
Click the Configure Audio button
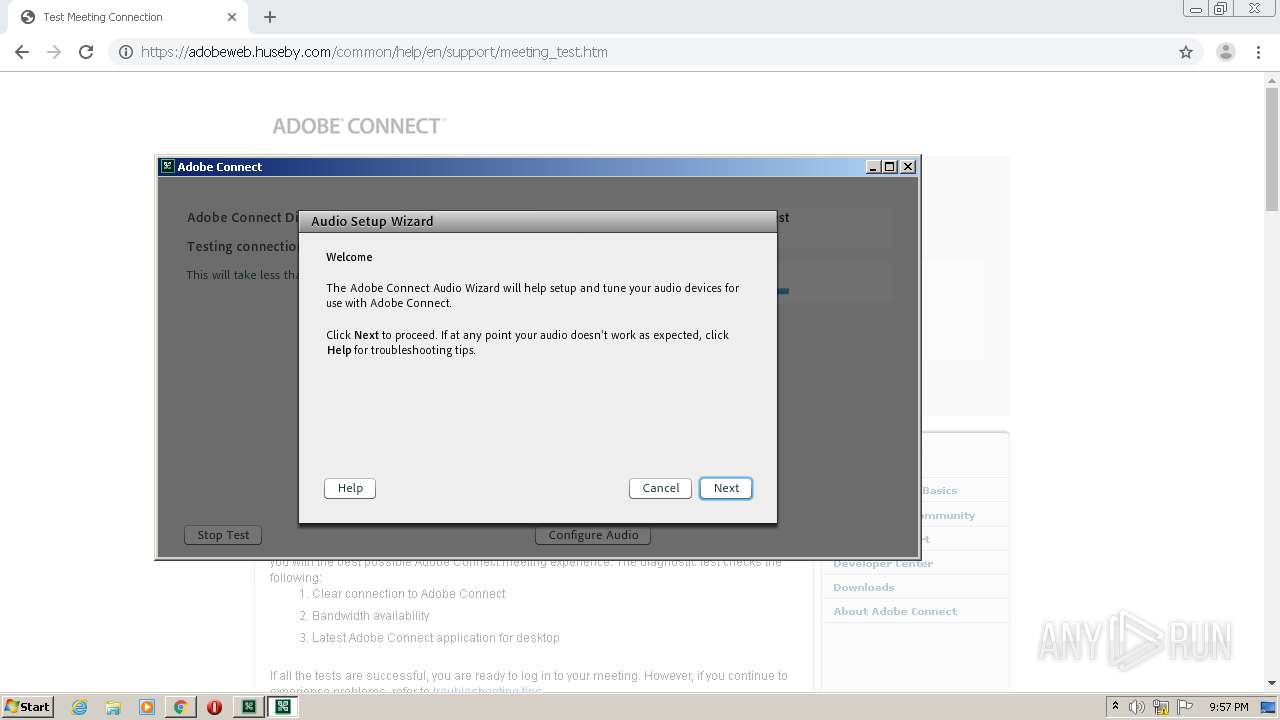593,535
